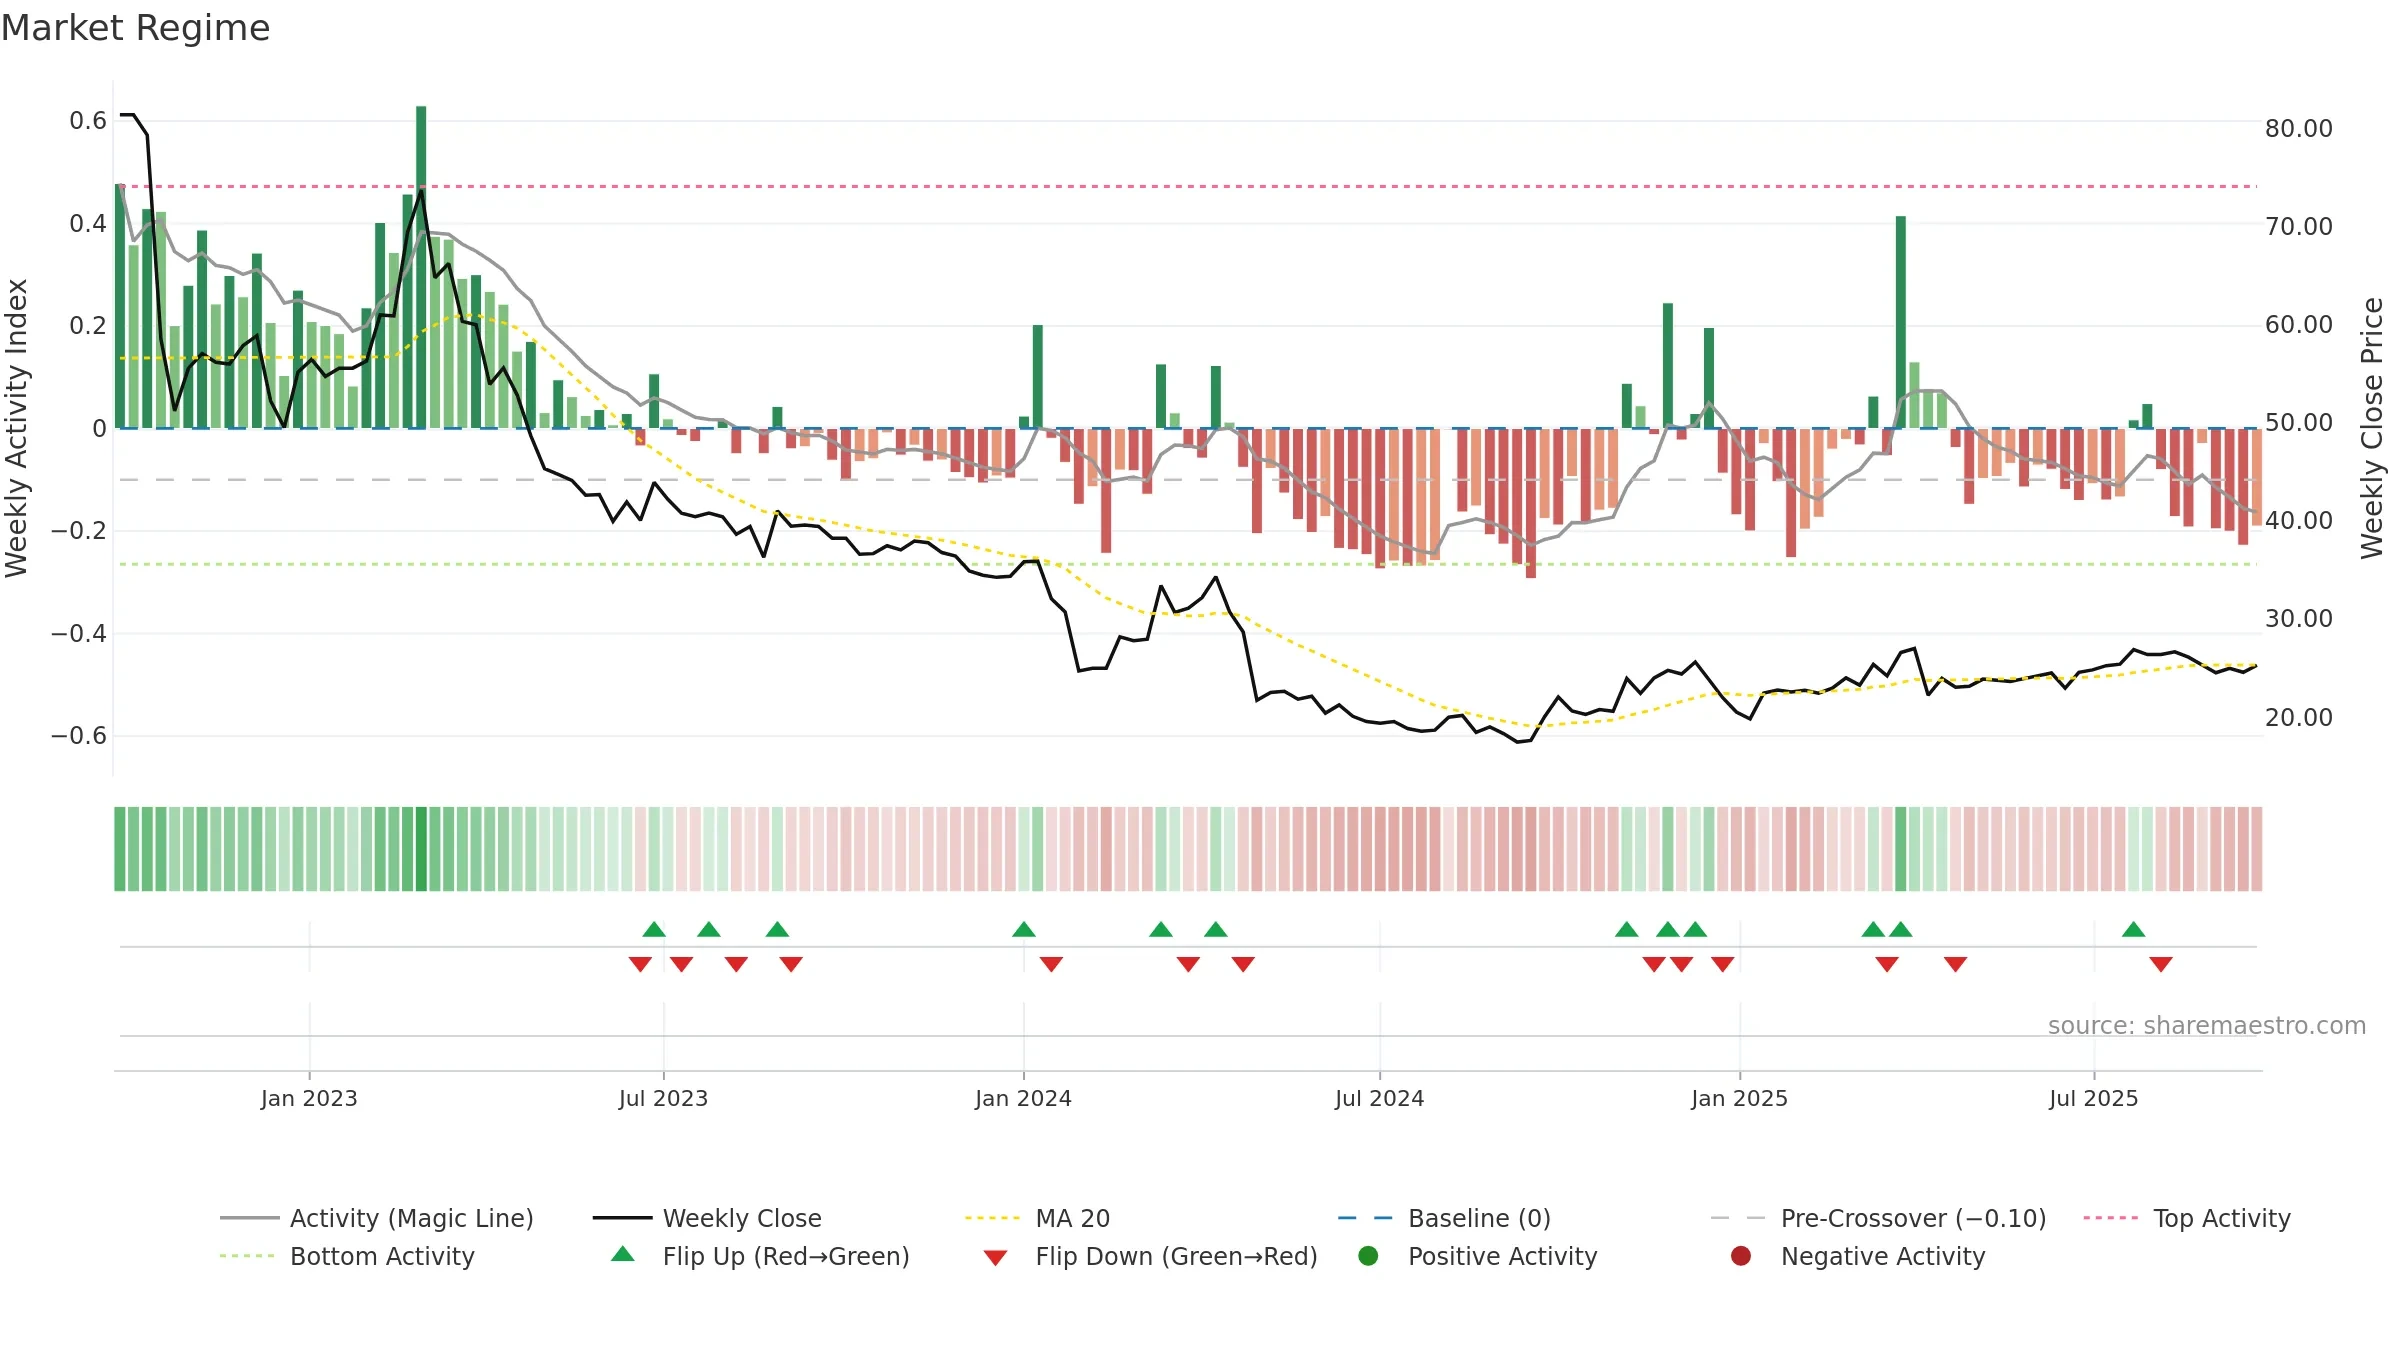Viewport: 2400px width, 1350px height.
Task: Click the first green flip-up triangle just before Jul 2023
Action: tap(654, 930)
